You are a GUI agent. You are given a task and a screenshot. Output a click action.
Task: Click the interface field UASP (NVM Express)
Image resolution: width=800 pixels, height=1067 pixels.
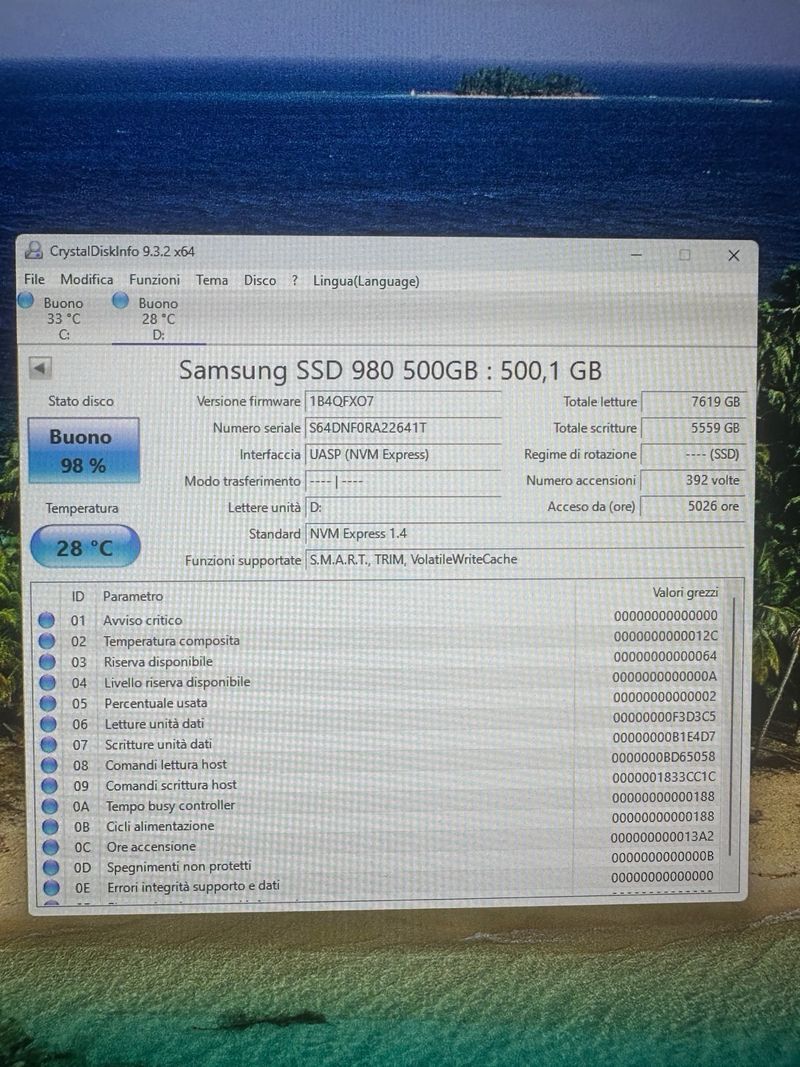pyautogui.click(x=403, y=455)
